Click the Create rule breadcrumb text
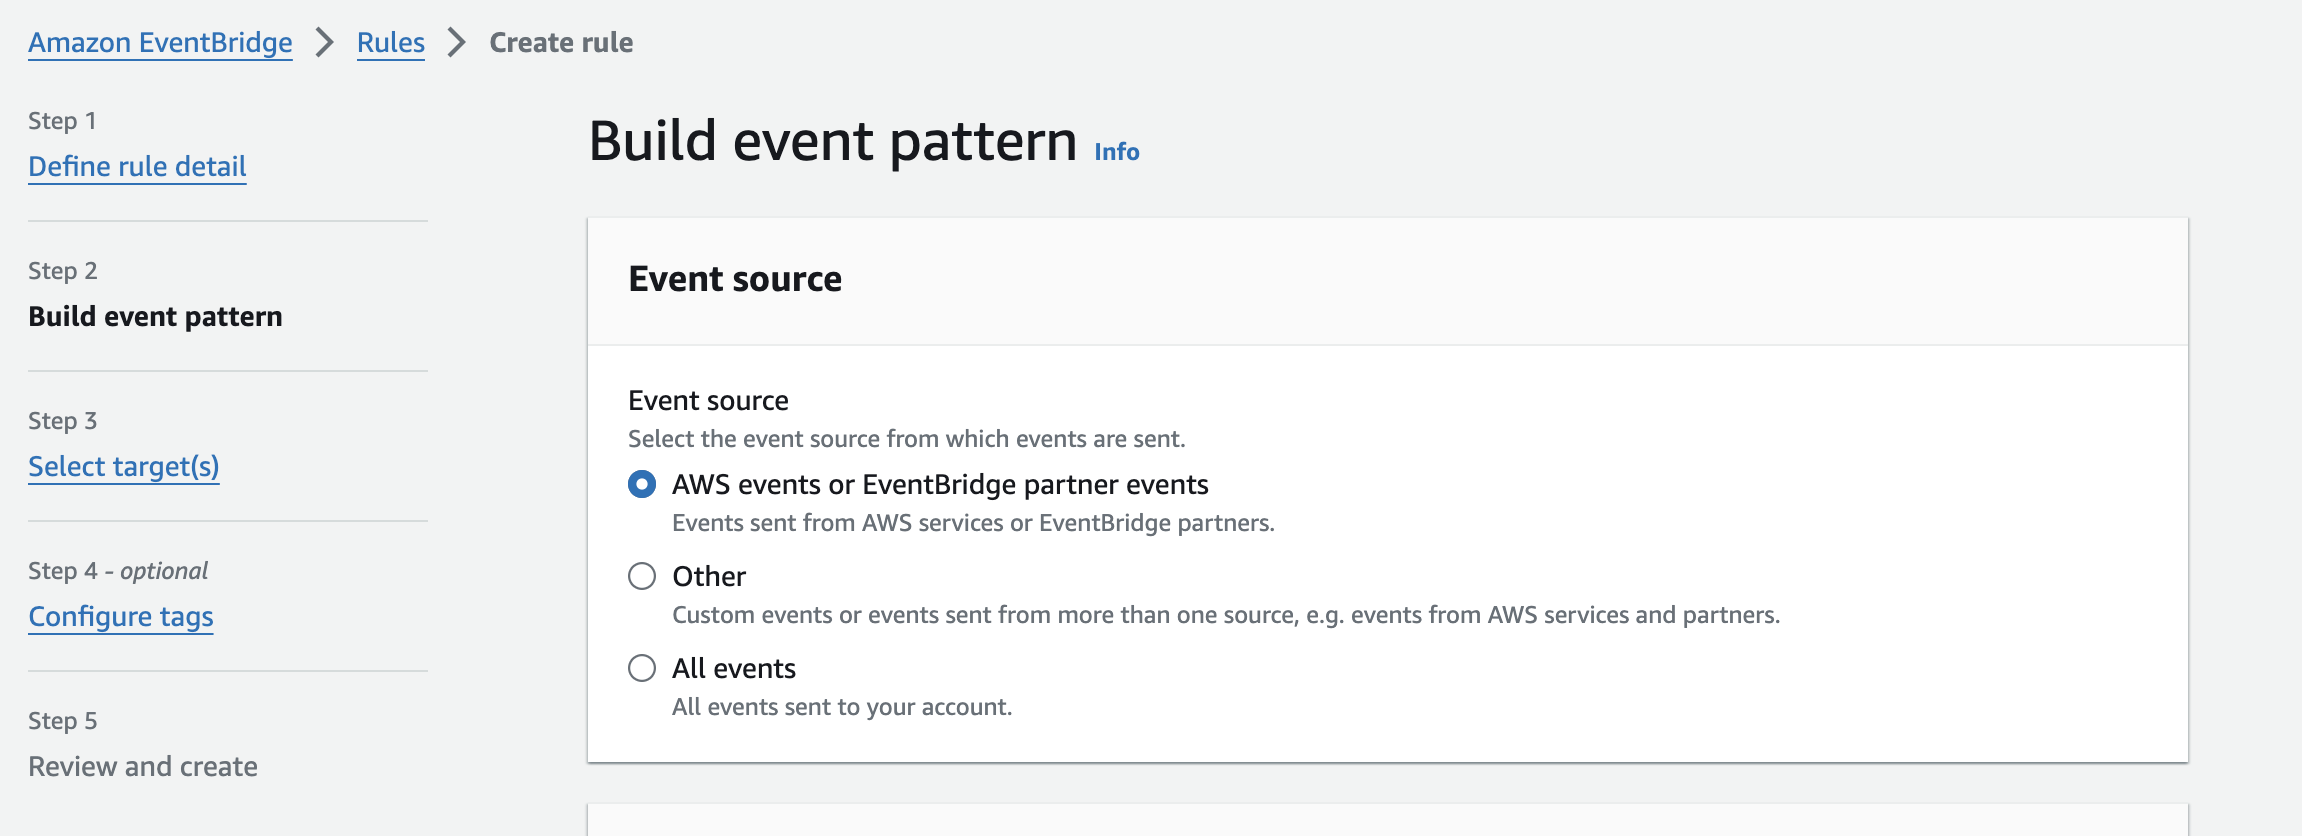 click(561, 43)
